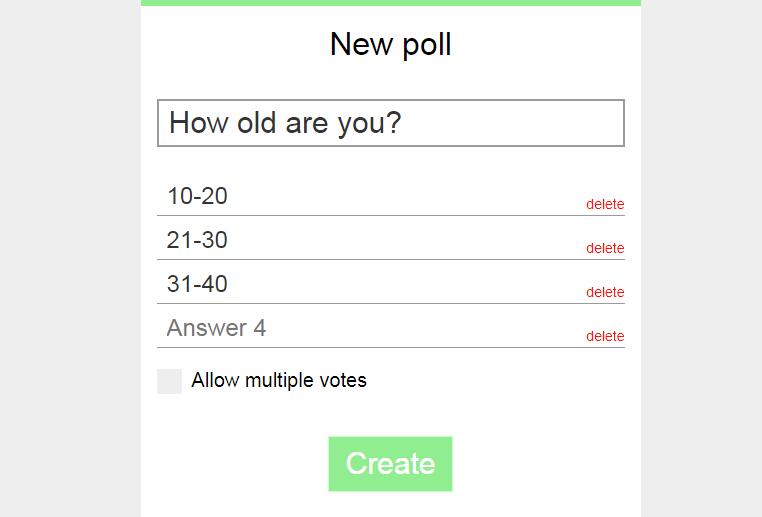Click the red delete link for the fourth answer
The width and height of the screenshot is (762, 517).
[x=605, y=336]
